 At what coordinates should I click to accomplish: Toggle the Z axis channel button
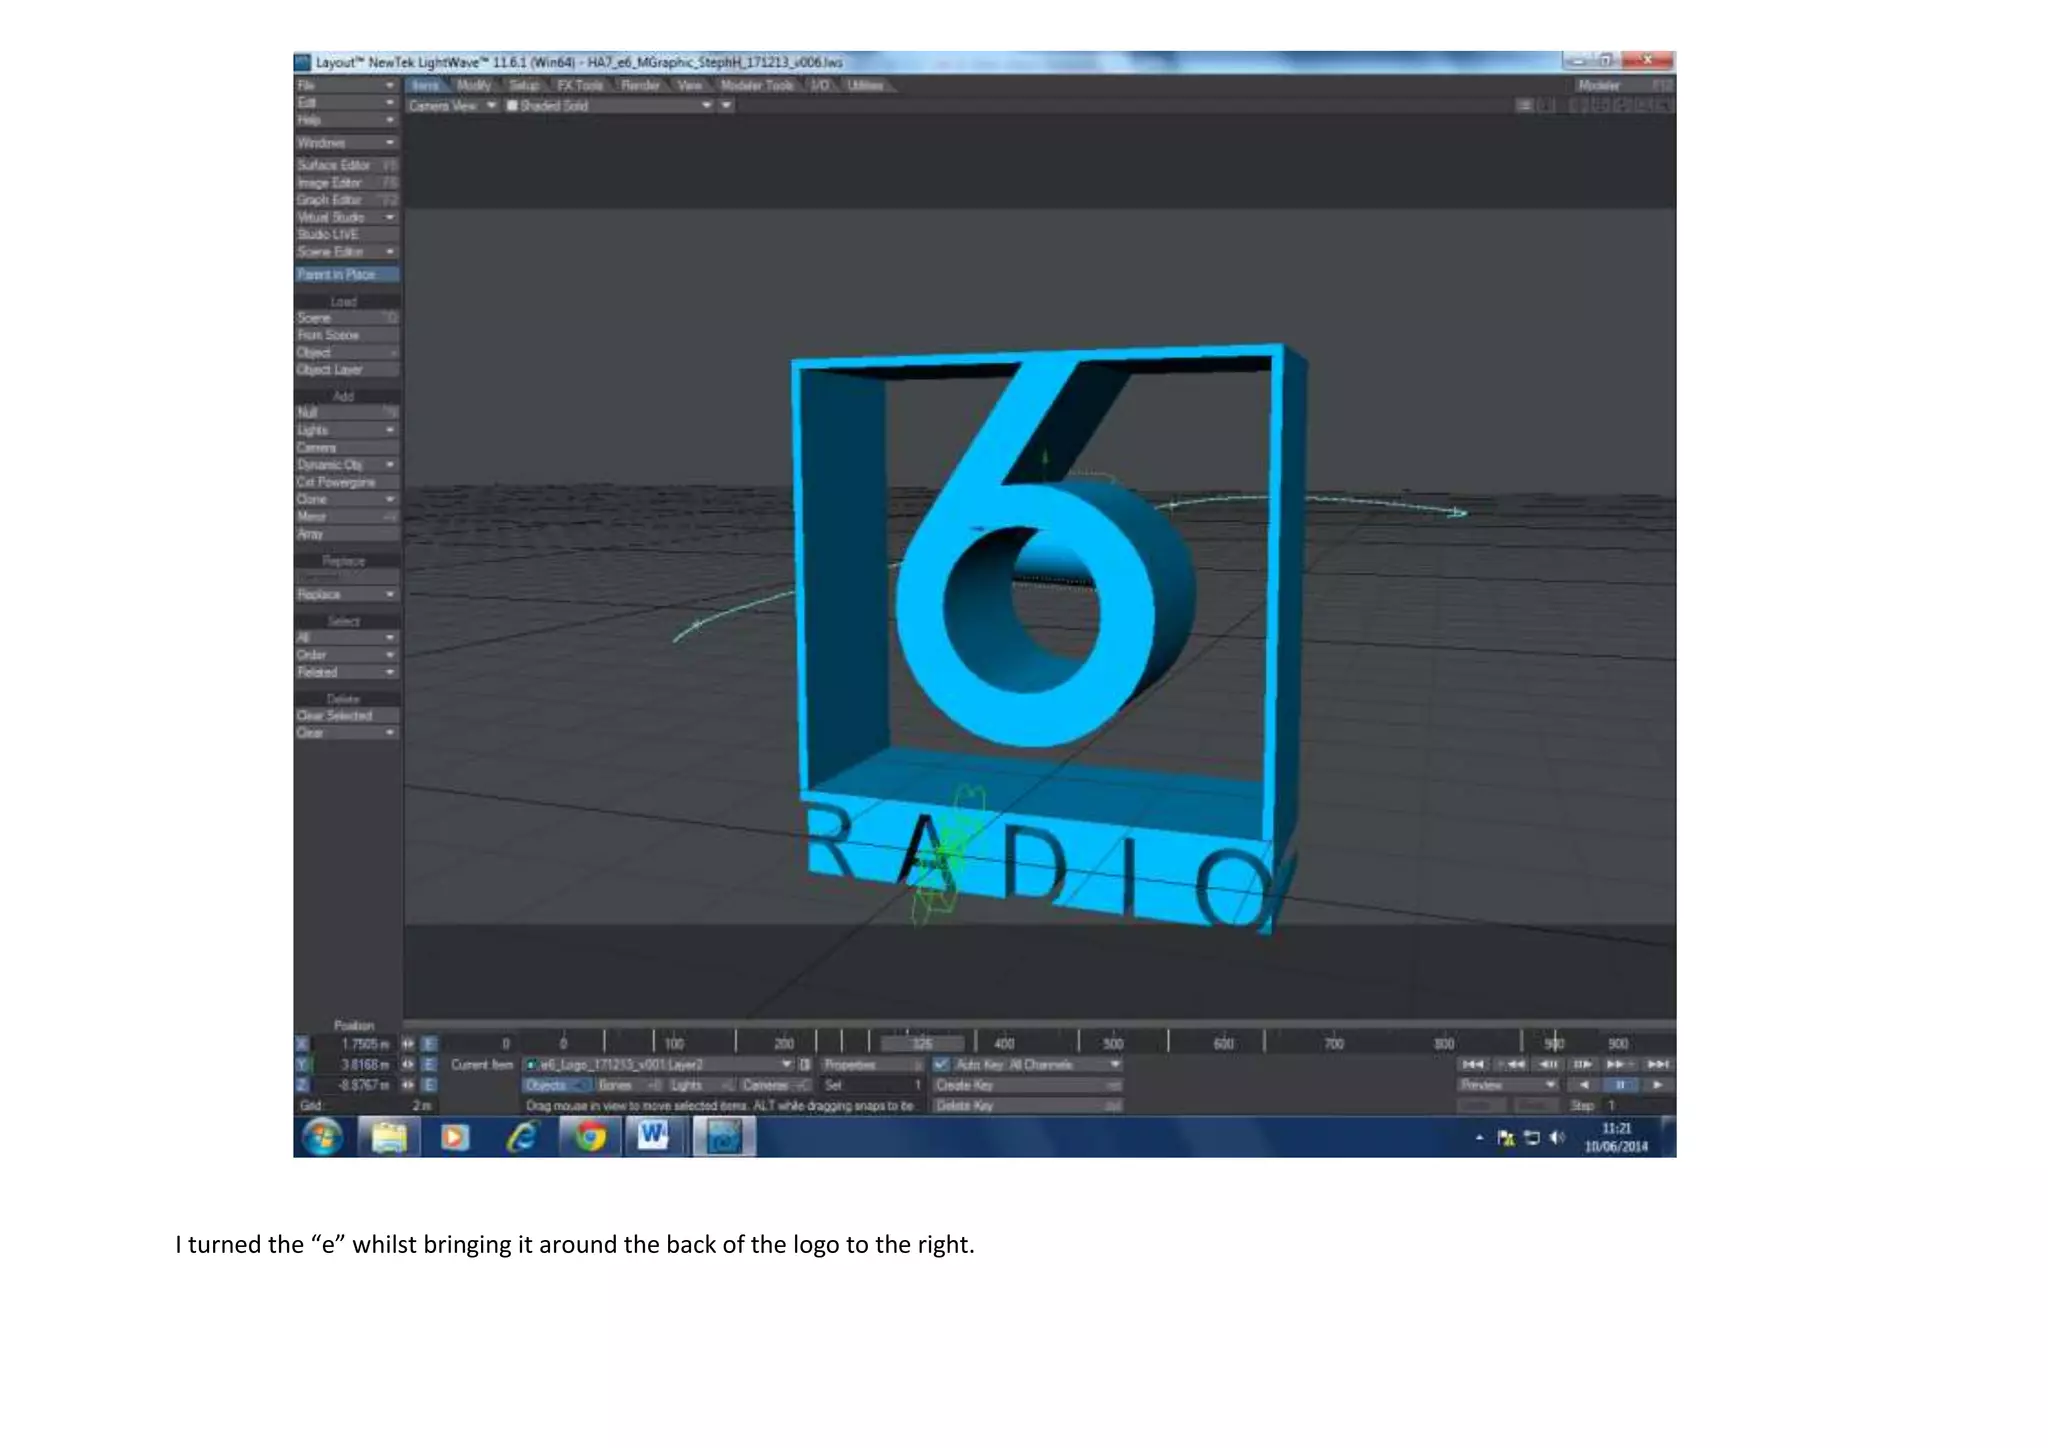point(302,1085)
